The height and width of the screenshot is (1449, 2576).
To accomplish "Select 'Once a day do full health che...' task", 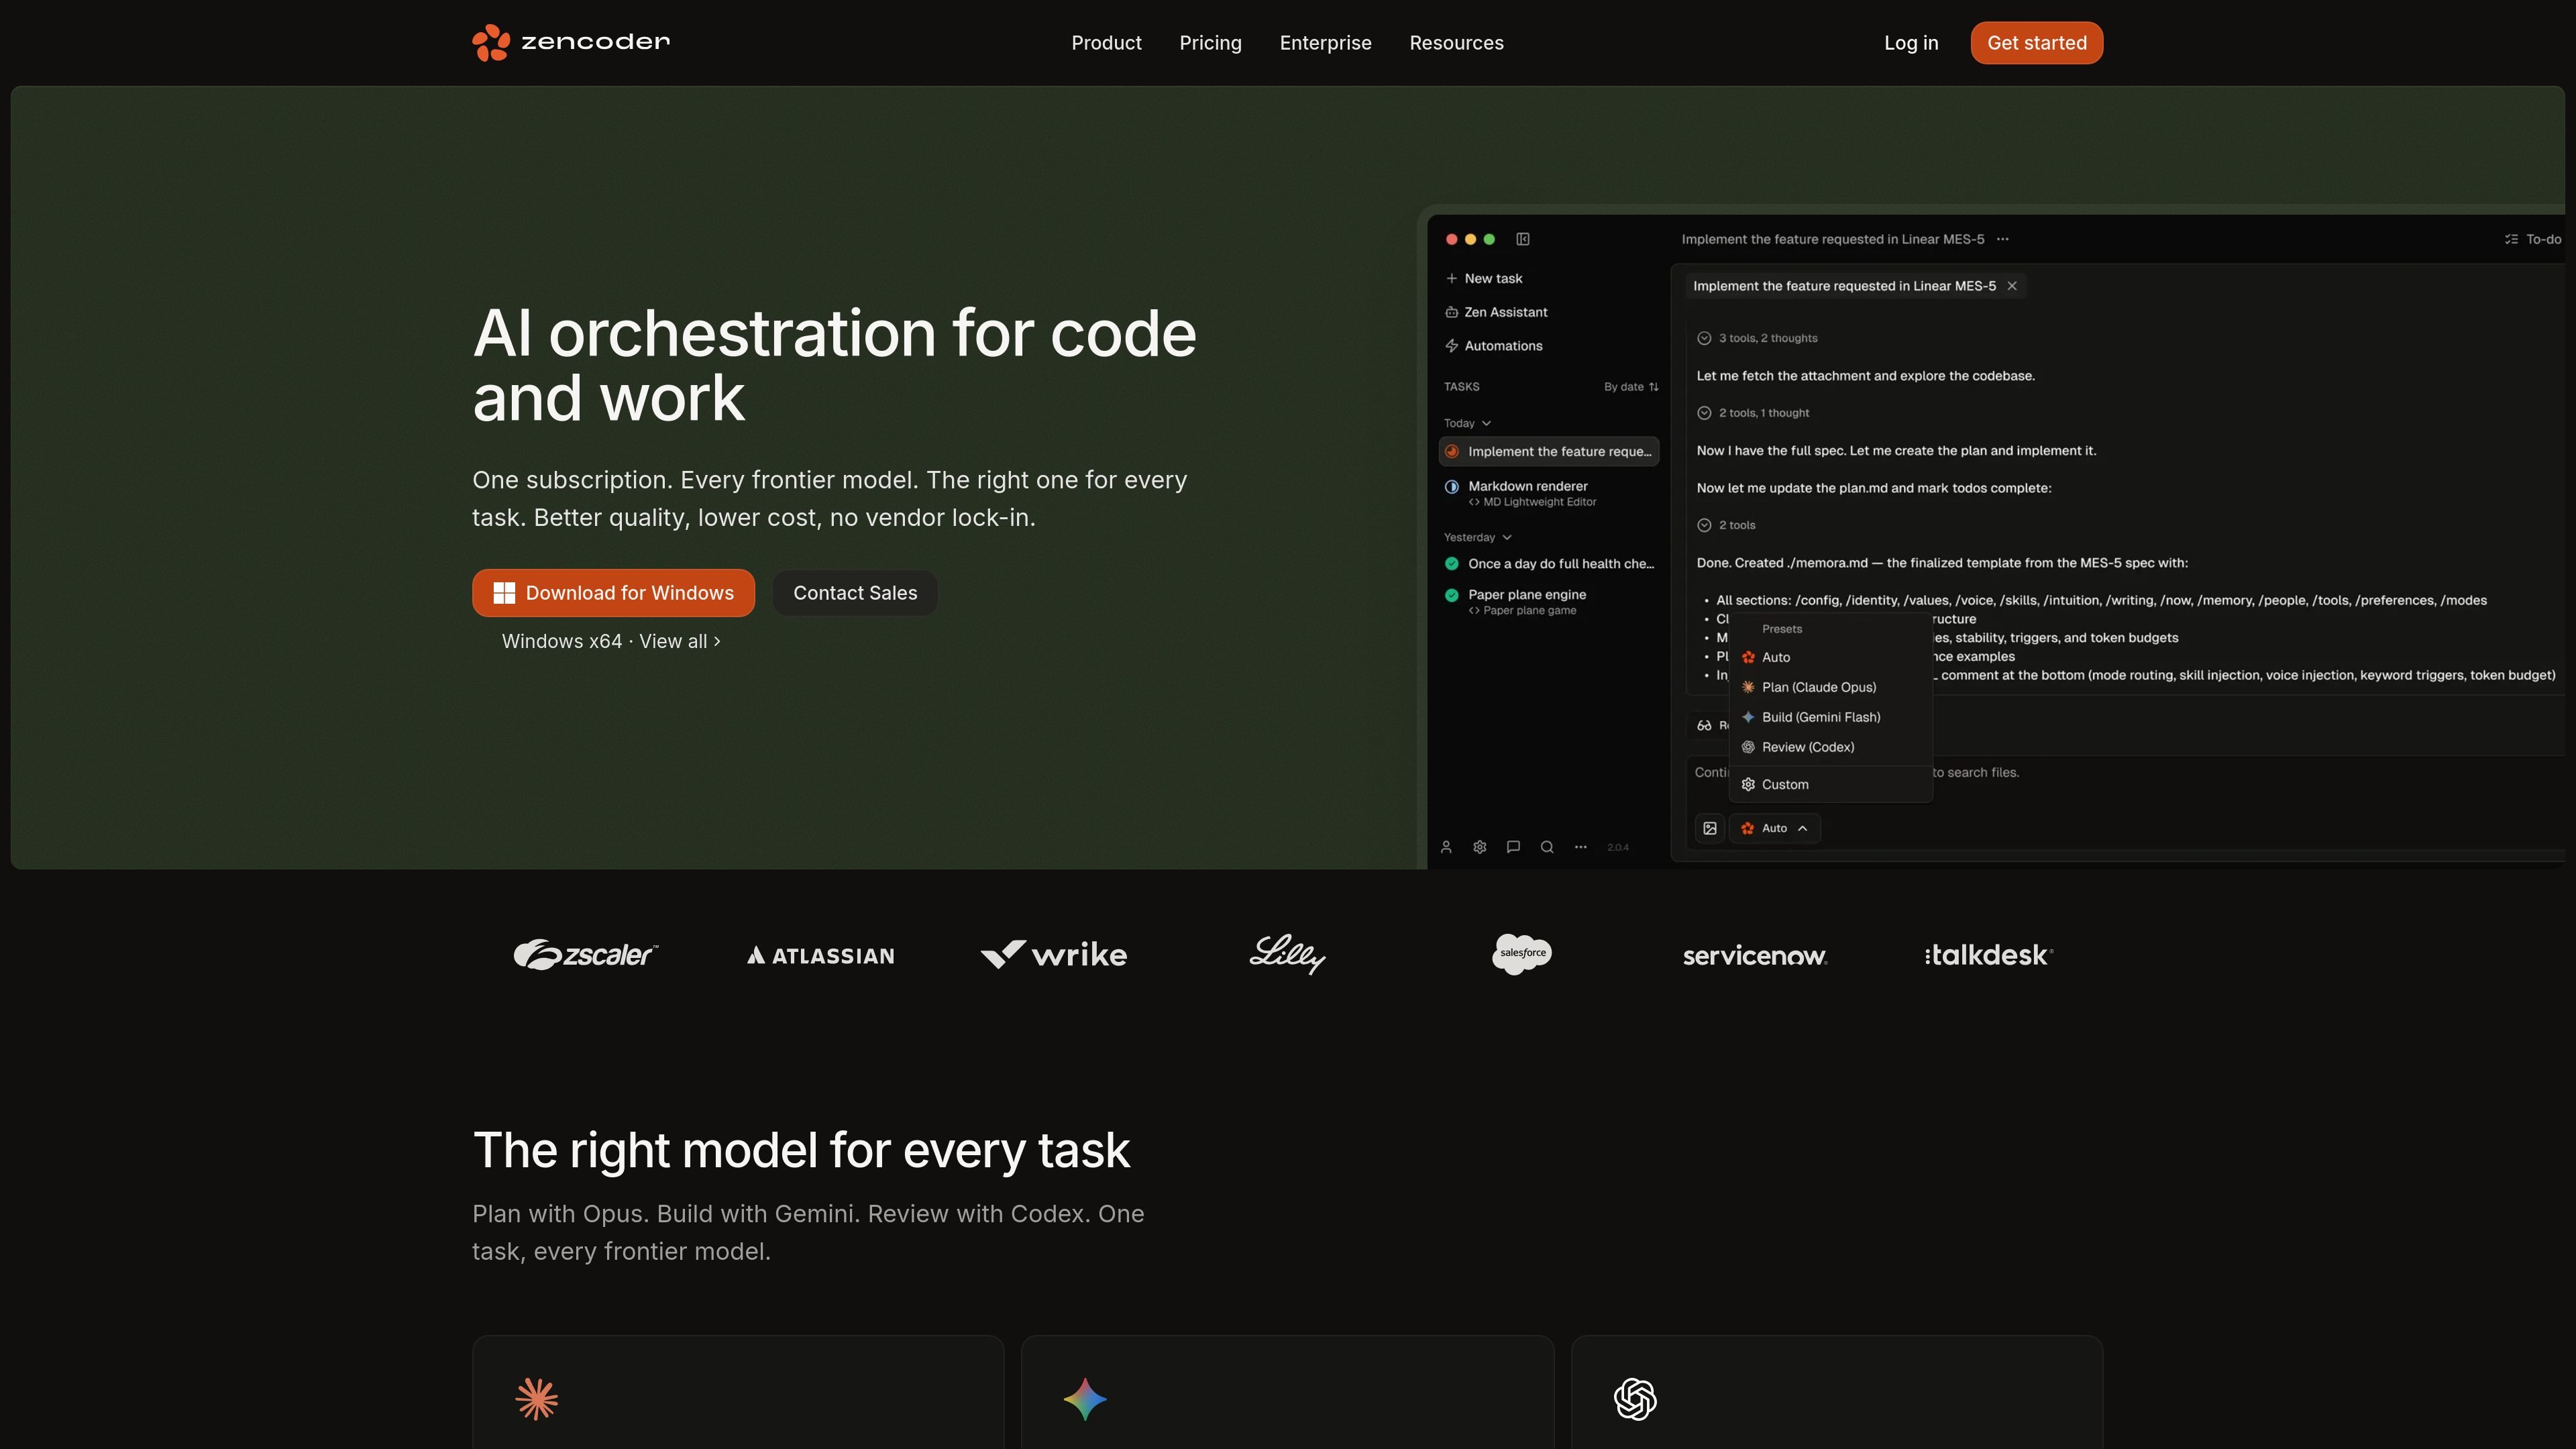I will 1549,564.
